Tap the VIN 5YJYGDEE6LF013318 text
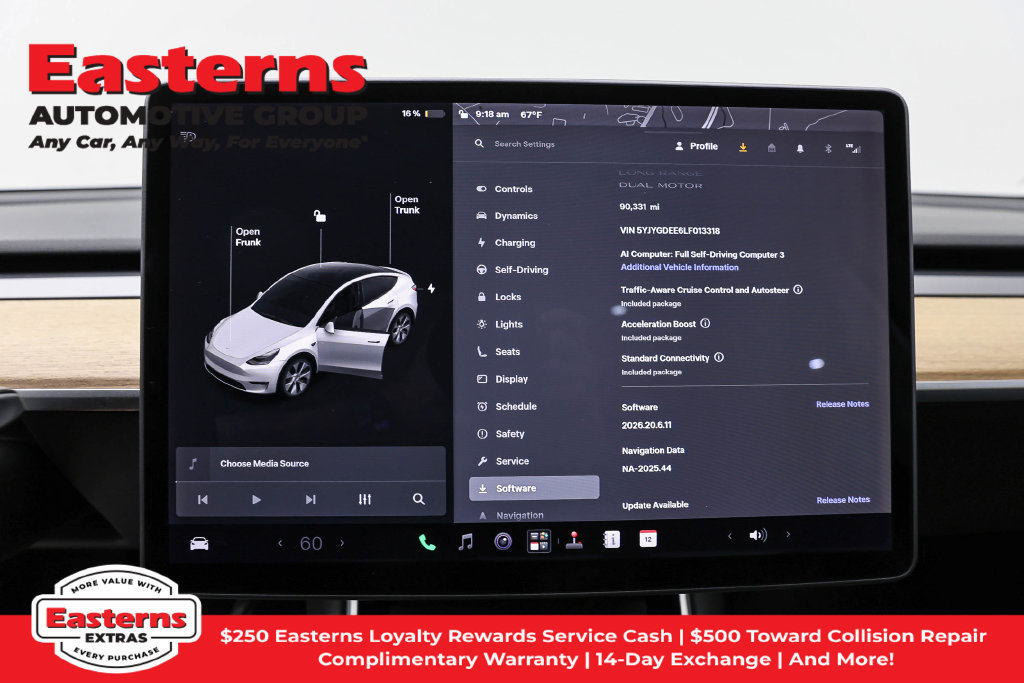Image resolution: width=1024 pixels, height=683 pixels. (x=670, y=230)
